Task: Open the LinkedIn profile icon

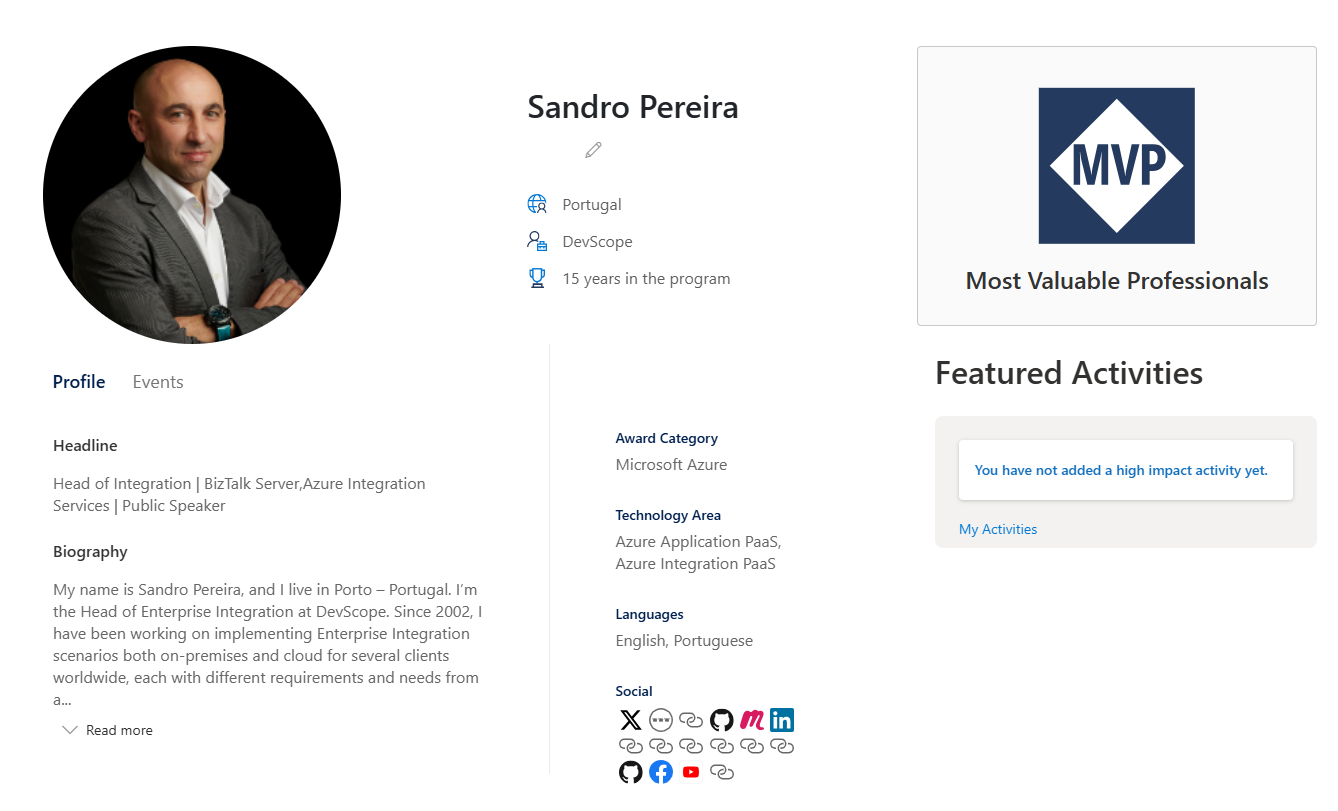Action: [x=782, y=720]
